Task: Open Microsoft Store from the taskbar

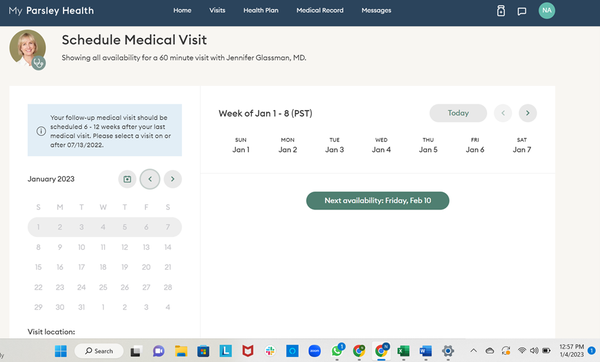Action: click(203, 351)
